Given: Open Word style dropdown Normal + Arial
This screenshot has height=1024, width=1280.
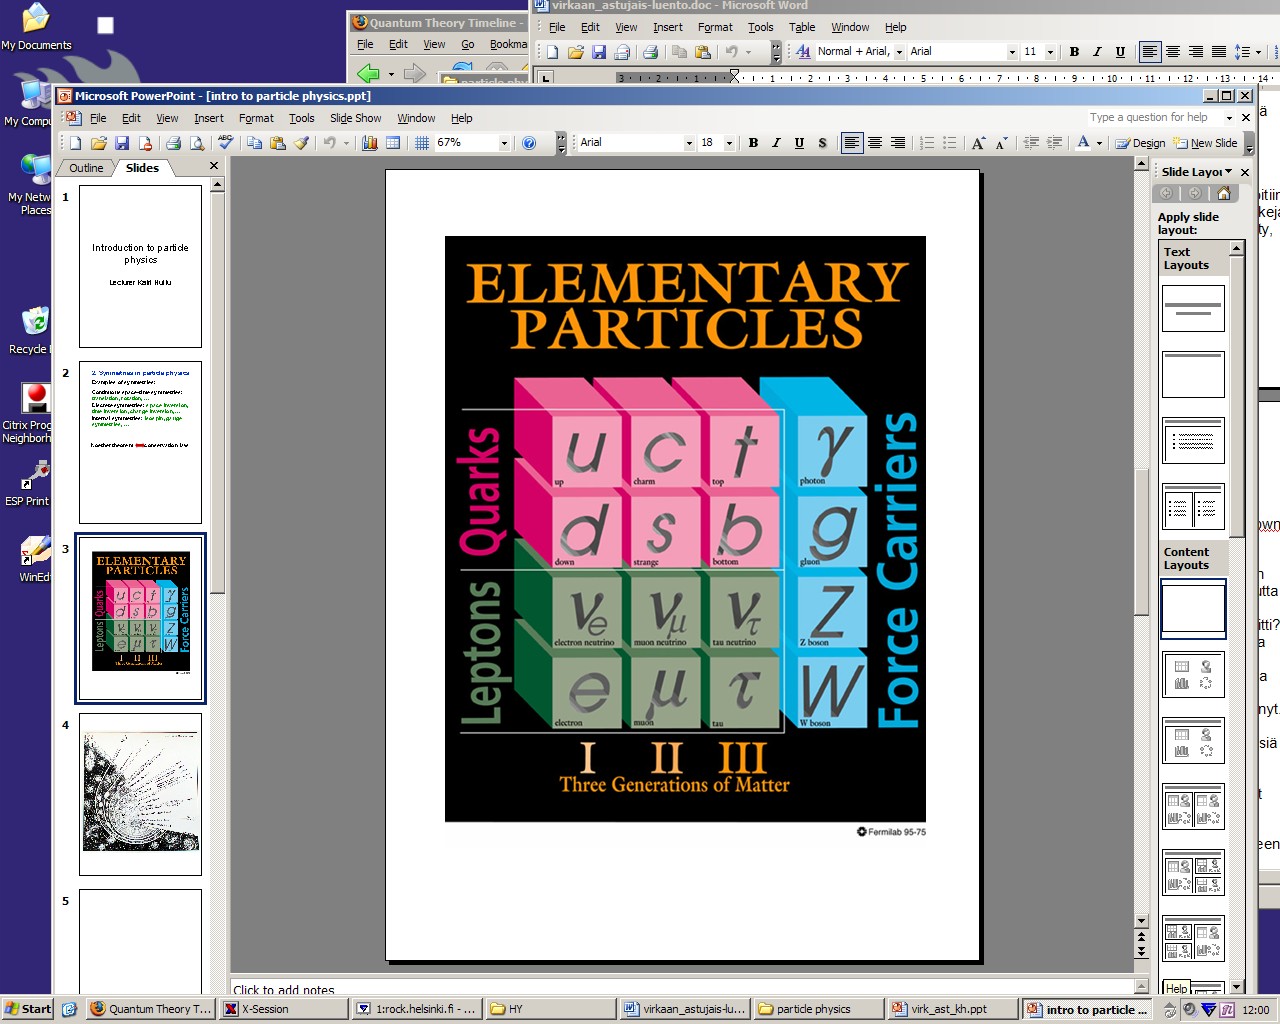Looking at the screenshot, I should click(899, 51).
